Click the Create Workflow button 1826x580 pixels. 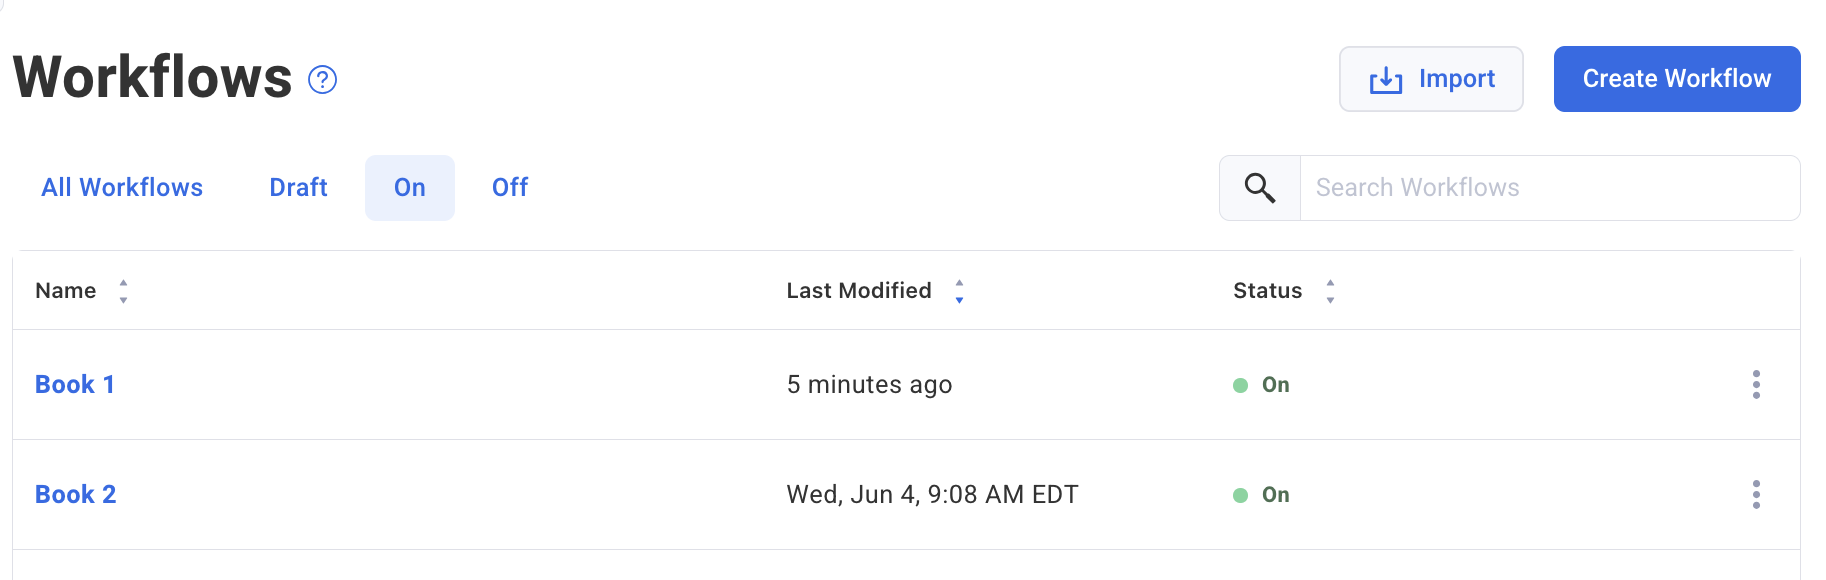pyautogui.click(x=1676, y=78)
